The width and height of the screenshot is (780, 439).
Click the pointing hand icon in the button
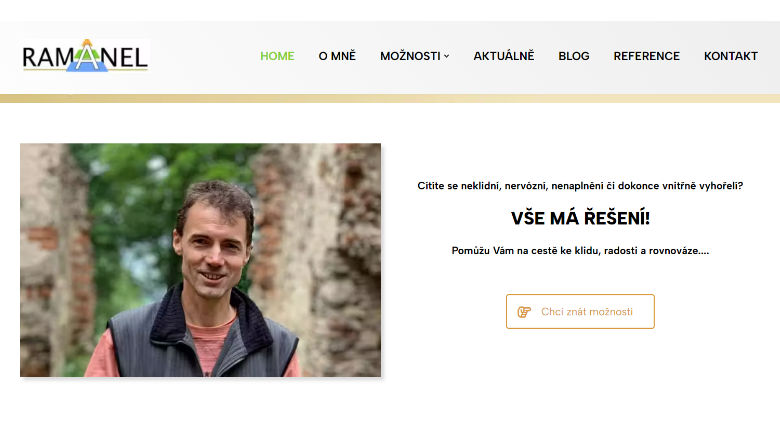point(524,312)
